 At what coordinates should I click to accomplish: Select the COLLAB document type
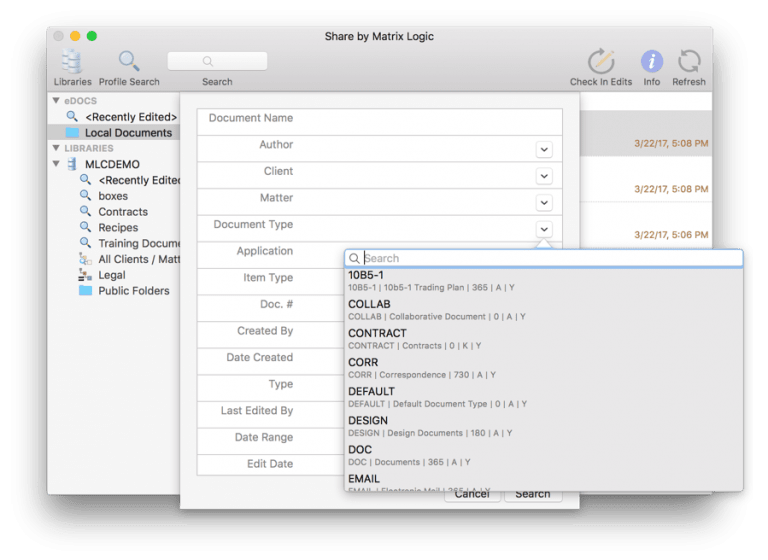544,310
